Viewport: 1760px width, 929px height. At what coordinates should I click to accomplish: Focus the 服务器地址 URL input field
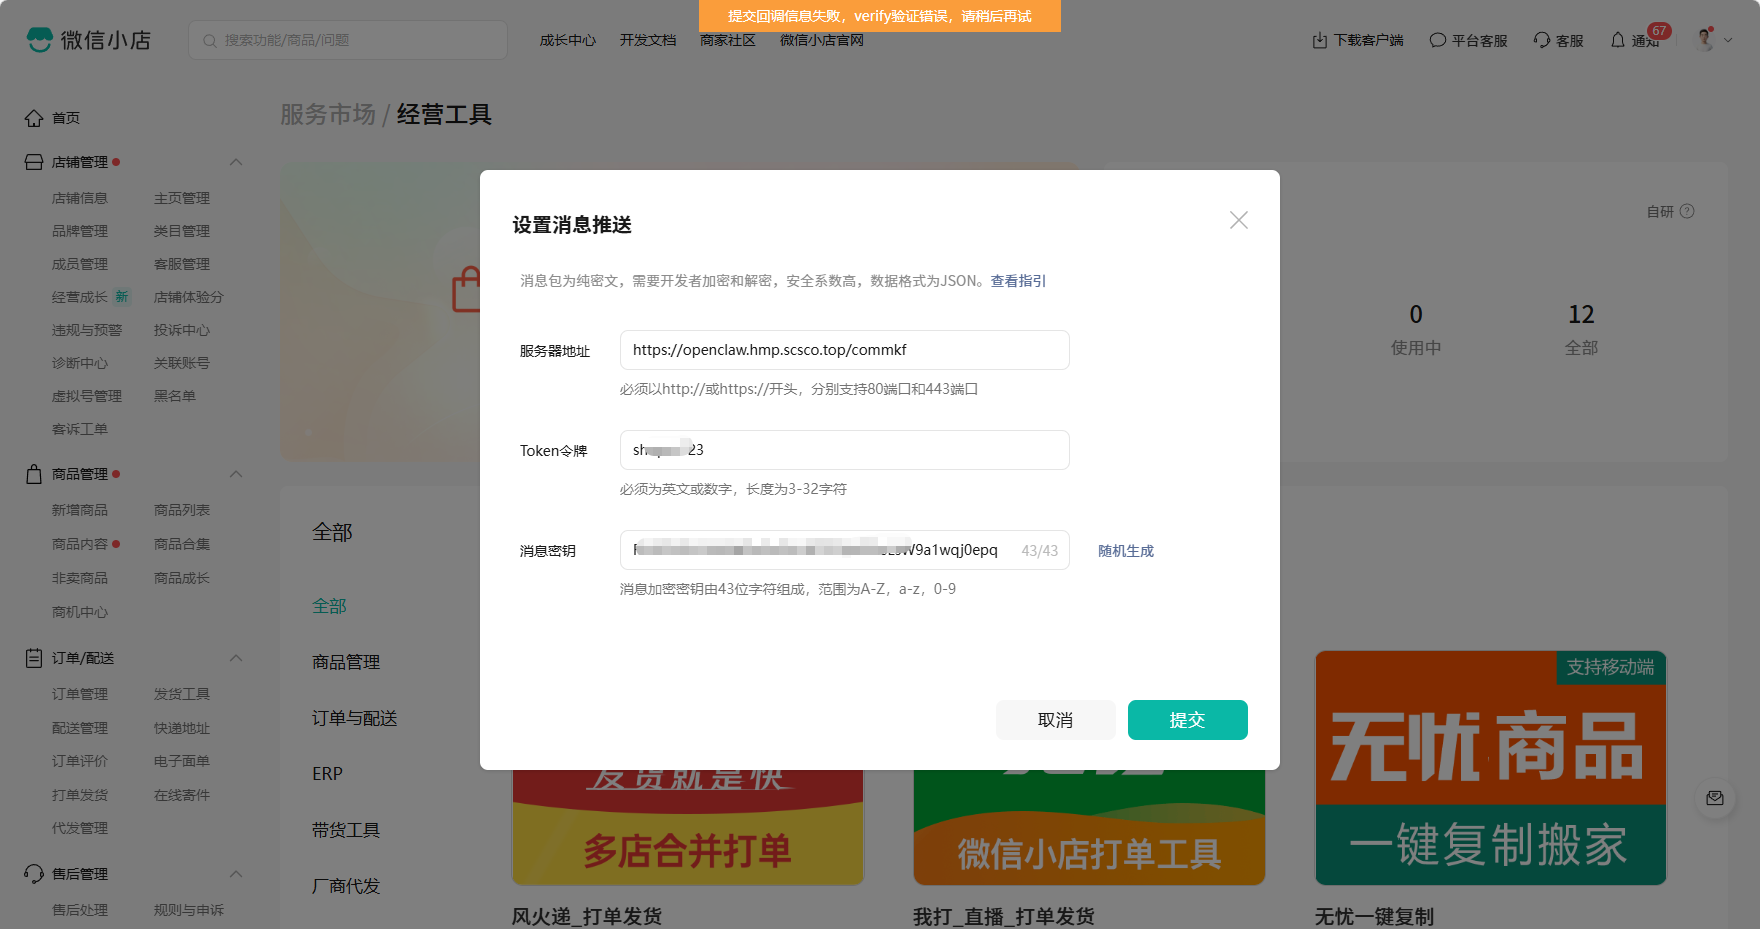(x=845, y=350)
